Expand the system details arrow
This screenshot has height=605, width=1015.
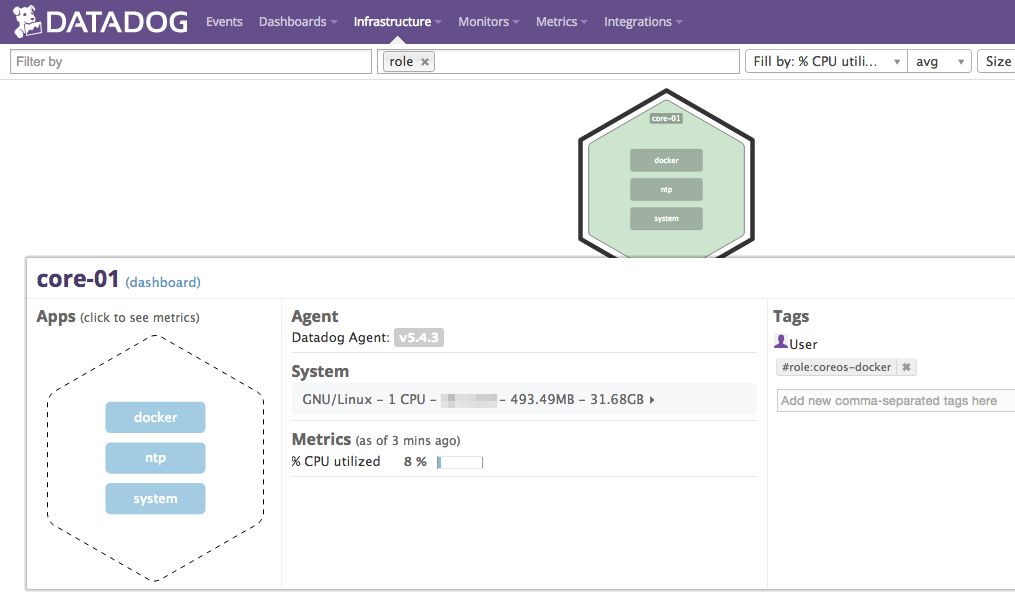click(x=652, y=400)
